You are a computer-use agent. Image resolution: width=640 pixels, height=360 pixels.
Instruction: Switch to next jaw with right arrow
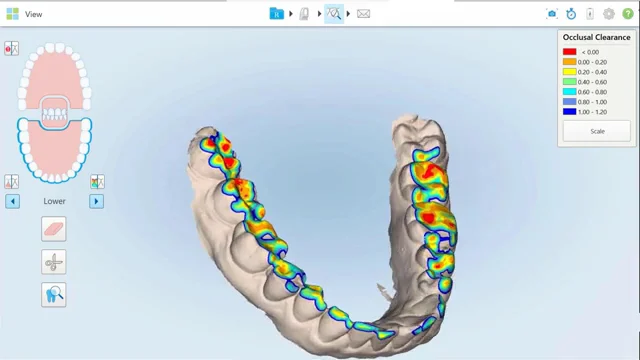click(96, 201)
